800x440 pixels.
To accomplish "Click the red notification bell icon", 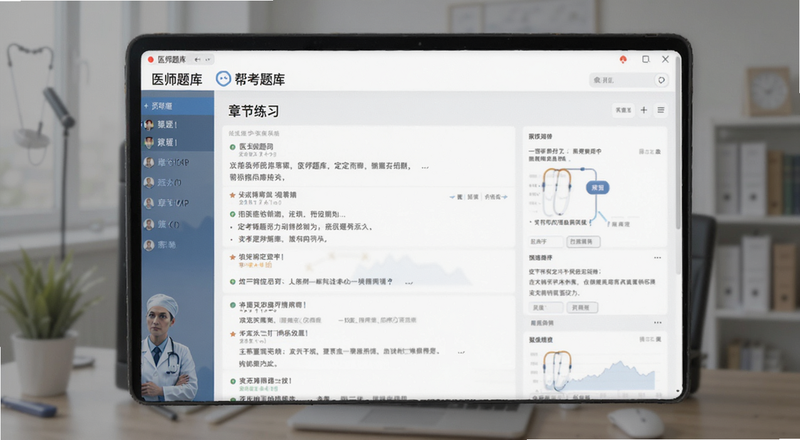I will click(x=623, y=59).
